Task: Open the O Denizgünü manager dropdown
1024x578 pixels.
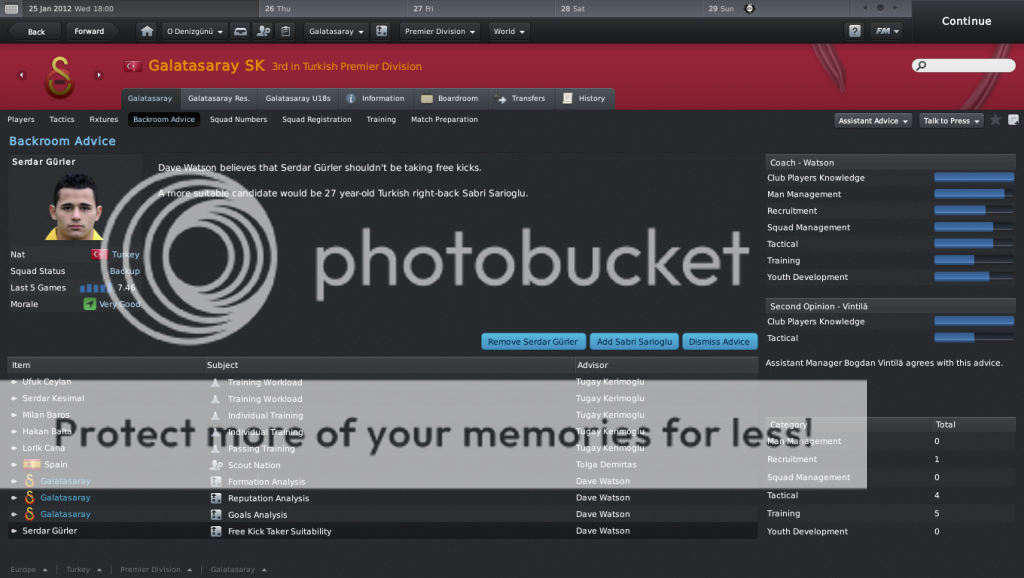Action: coord(194,31)
